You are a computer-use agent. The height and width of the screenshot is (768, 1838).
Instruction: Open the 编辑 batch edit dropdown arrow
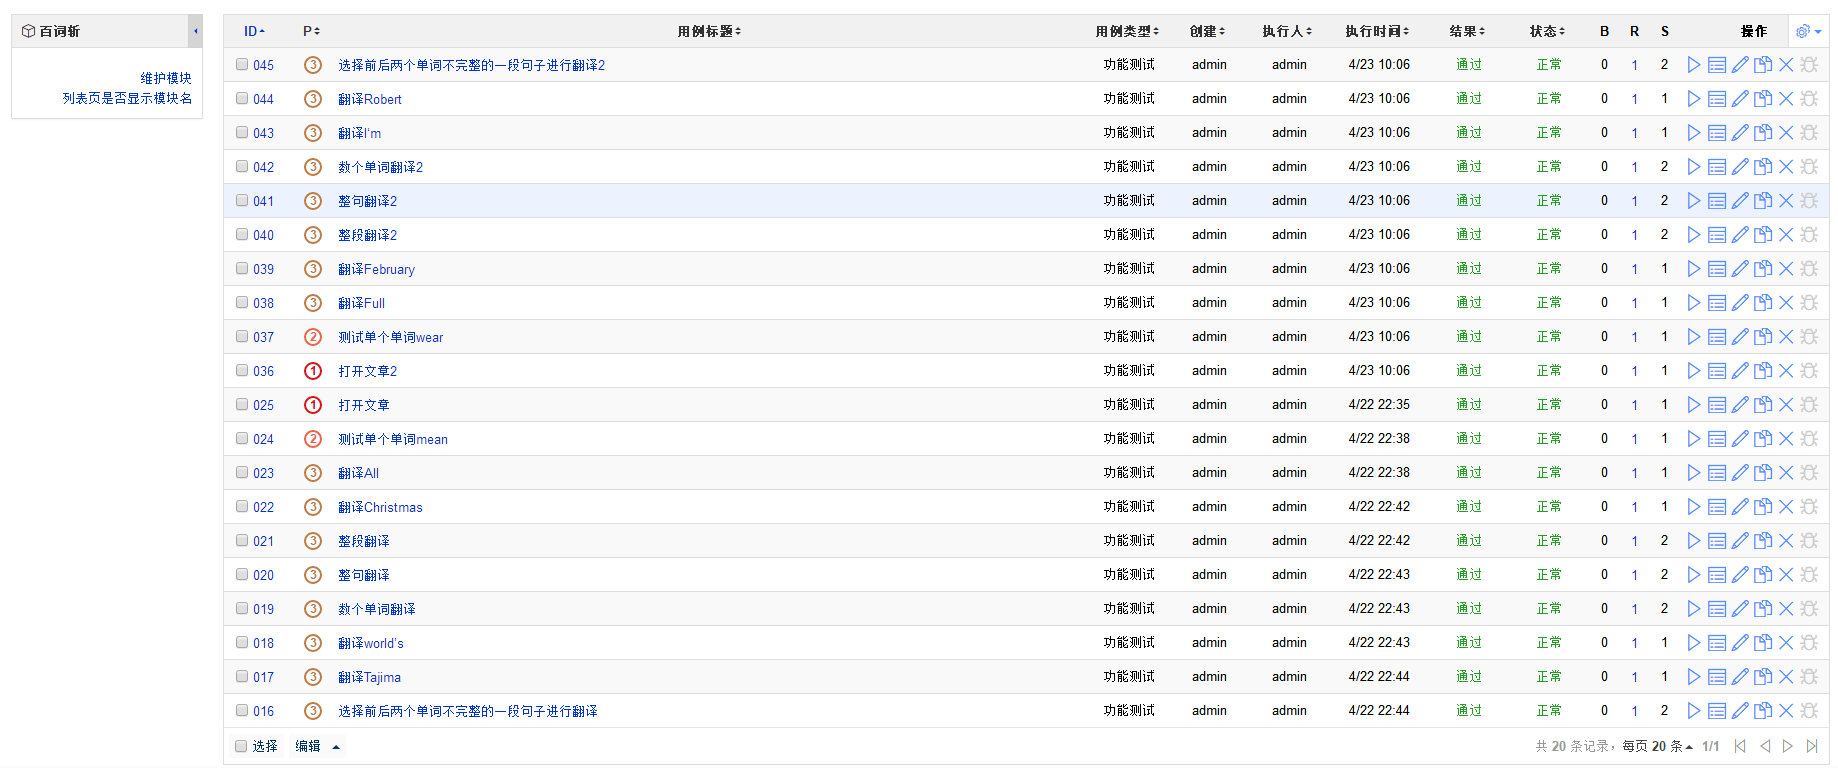point(336,747)
